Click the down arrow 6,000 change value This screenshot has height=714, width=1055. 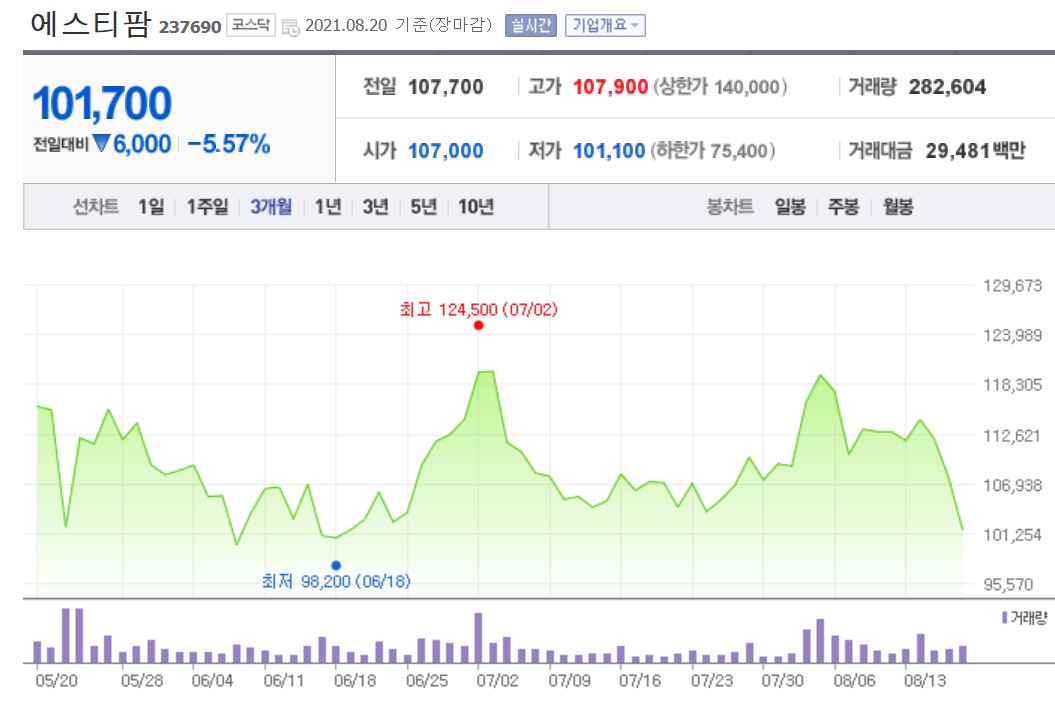[x=132, y=144]
